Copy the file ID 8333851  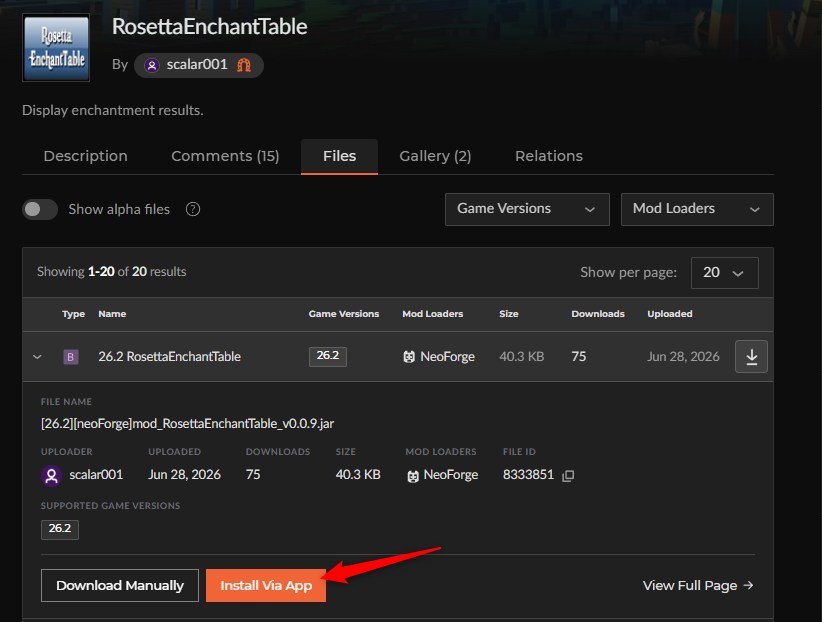tap(568, 476)
